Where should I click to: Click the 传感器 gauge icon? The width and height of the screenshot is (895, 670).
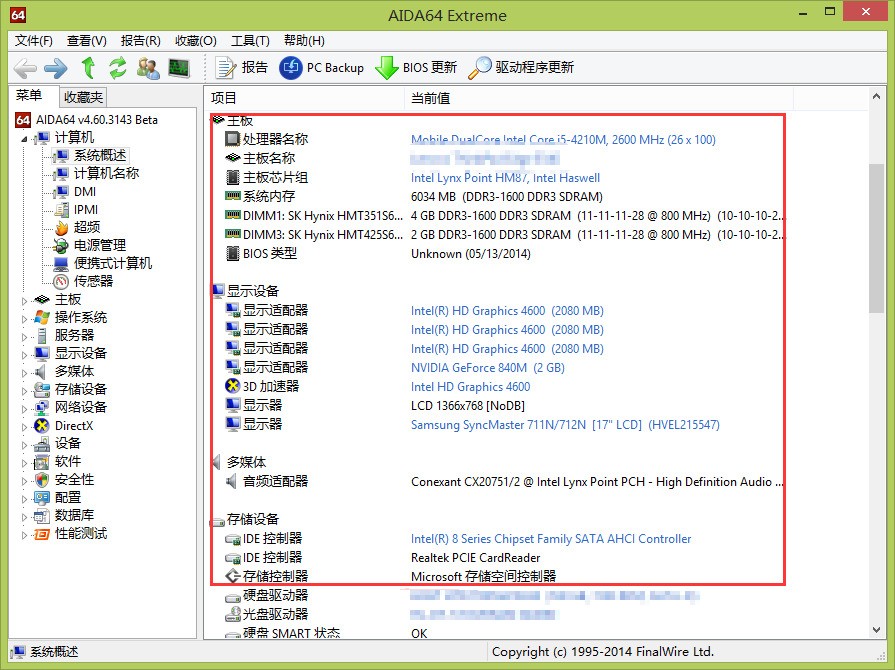pyautogui.click(x=61, y=281)
